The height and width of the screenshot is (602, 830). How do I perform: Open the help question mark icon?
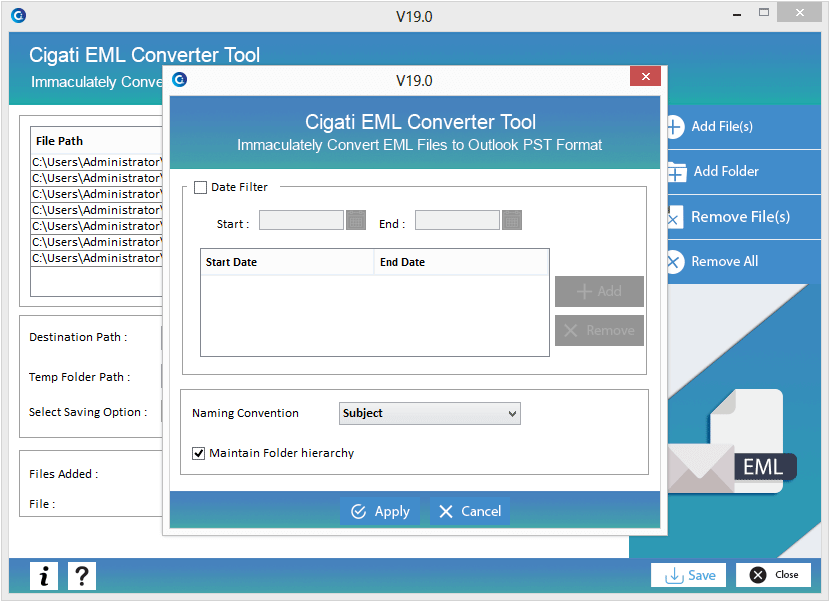pyautogui.click(x=82, y=576)
